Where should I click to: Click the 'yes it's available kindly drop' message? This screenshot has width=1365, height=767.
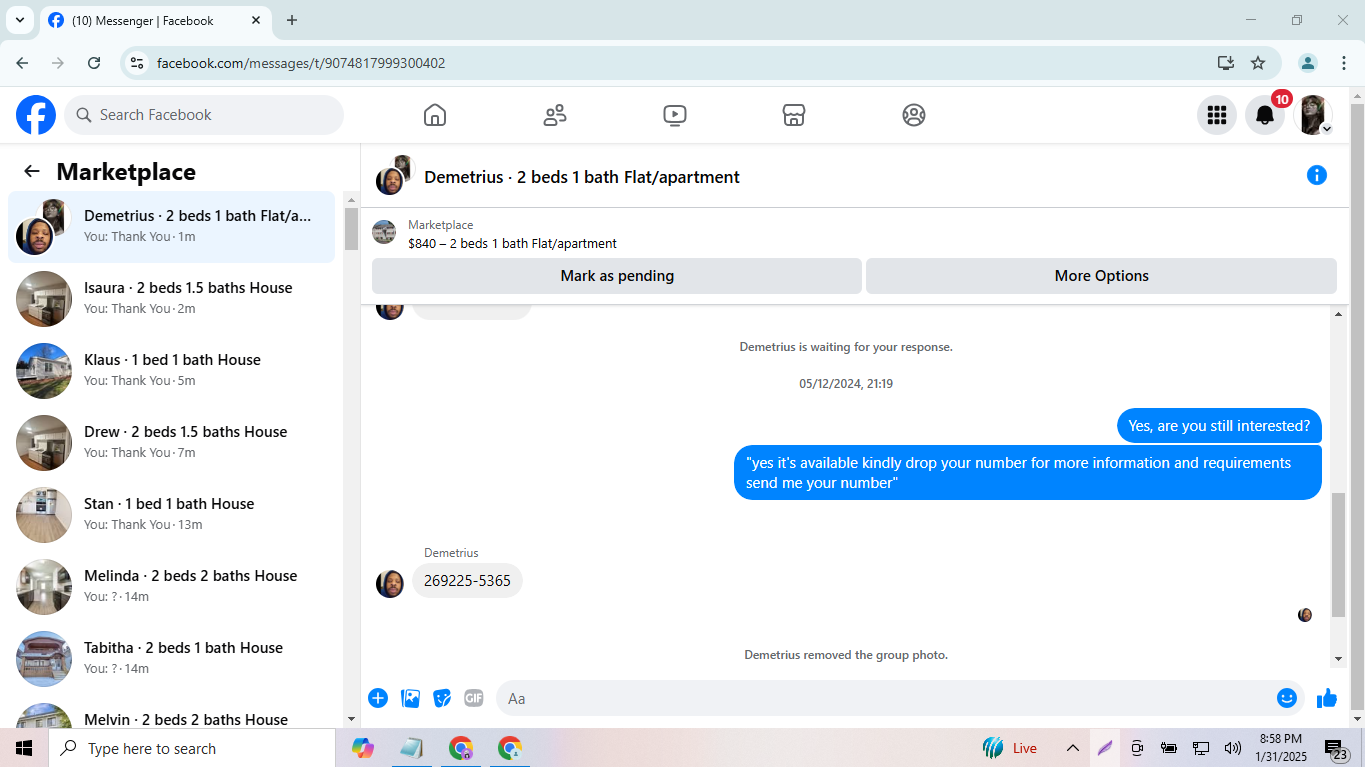click(1027, 473)
